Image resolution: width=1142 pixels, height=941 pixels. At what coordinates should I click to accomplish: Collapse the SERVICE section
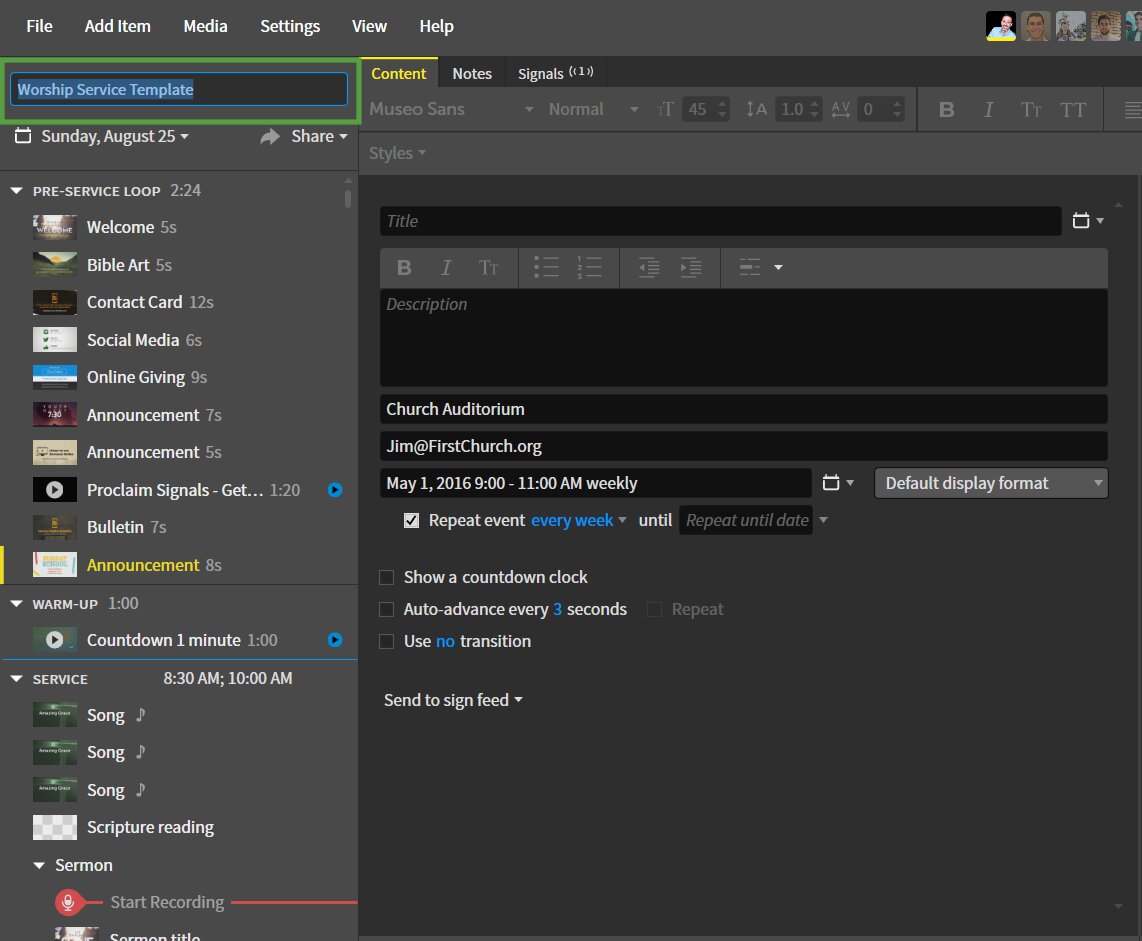[x=17, y=679]
